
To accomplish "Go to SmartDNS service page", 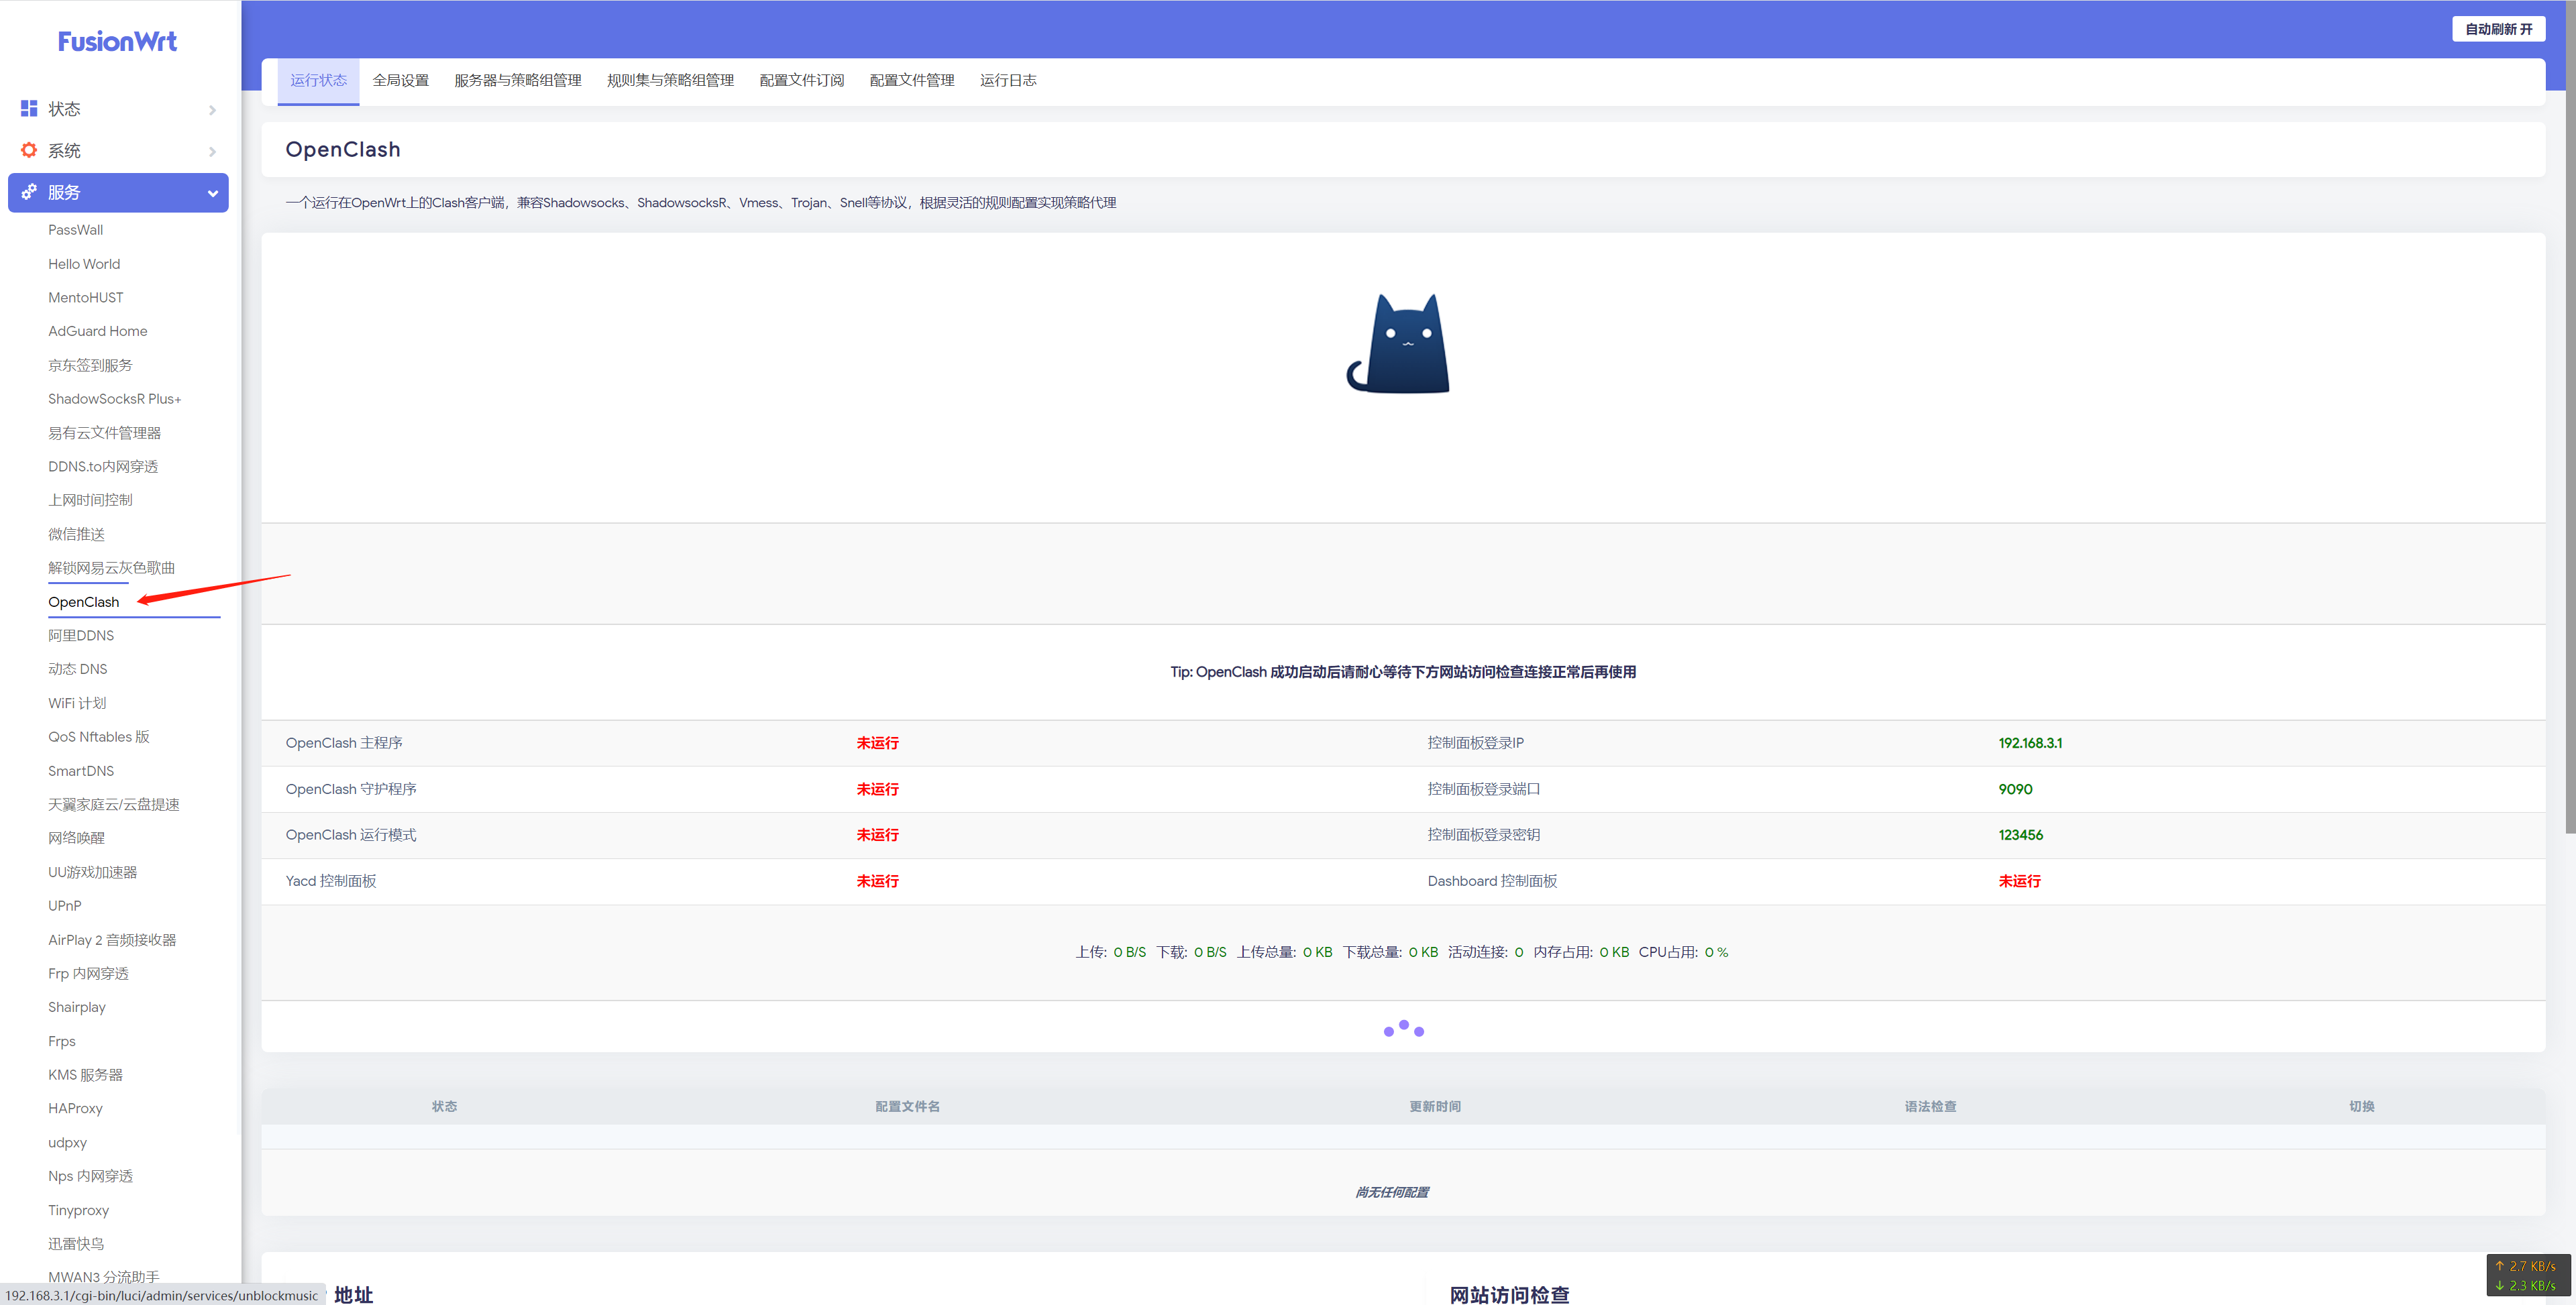I will [81, 771].
